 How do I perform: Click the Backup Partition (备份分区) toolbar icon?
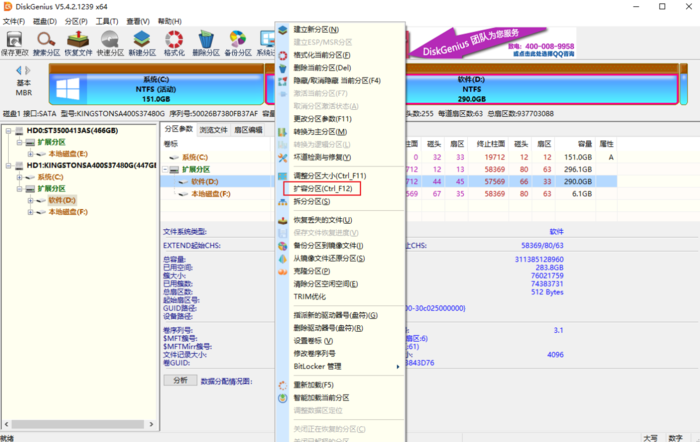coord(238,43)
